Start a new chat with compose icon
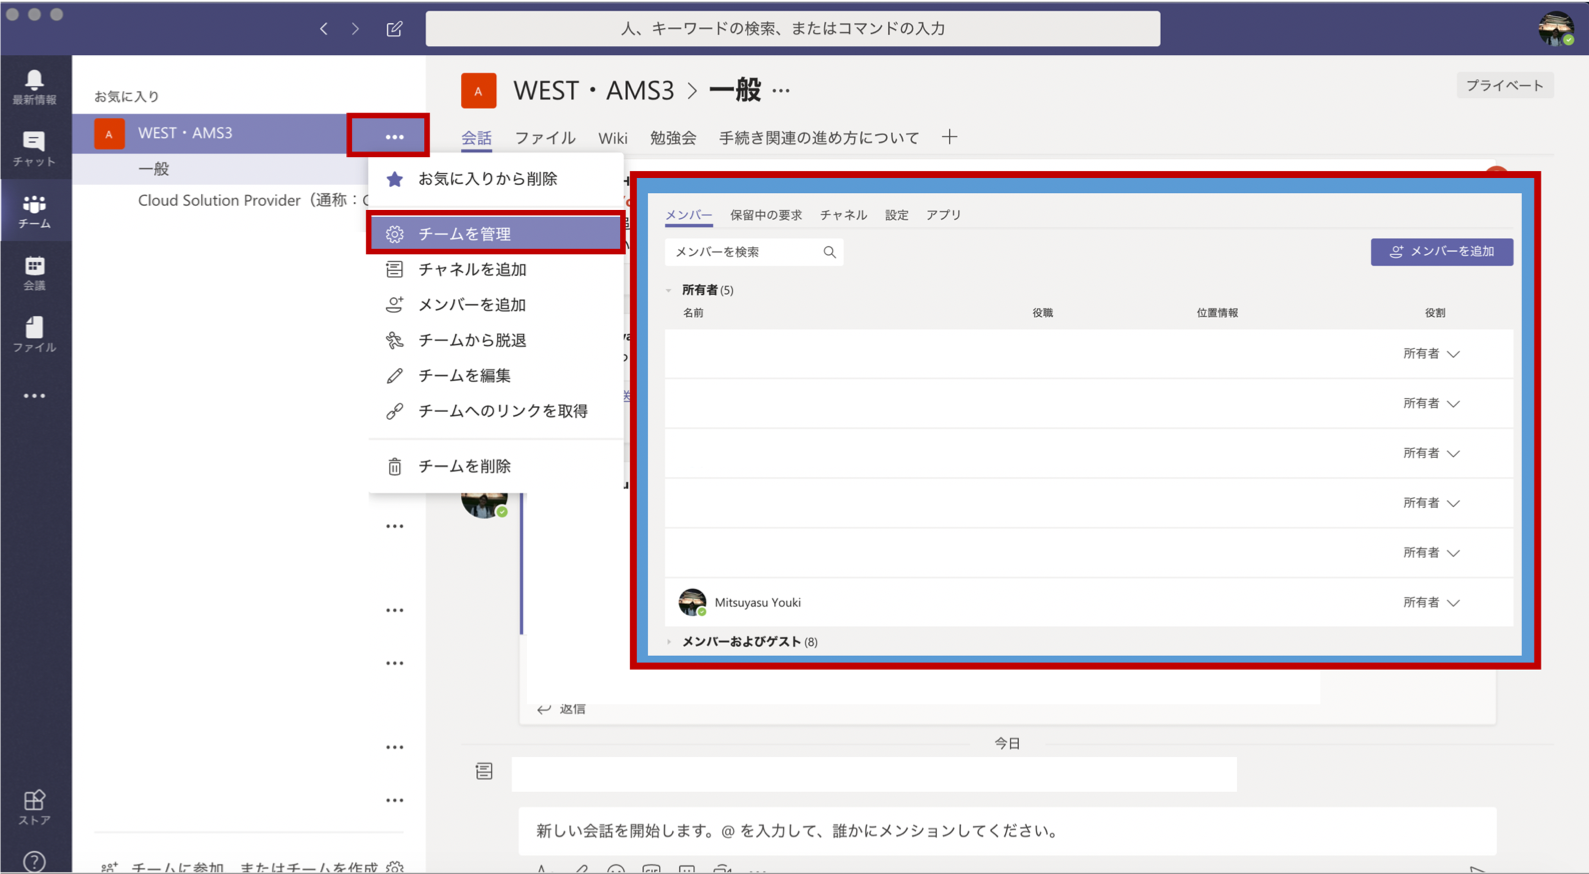Viewport: 1589px width, 874px height. coord(395,29)
